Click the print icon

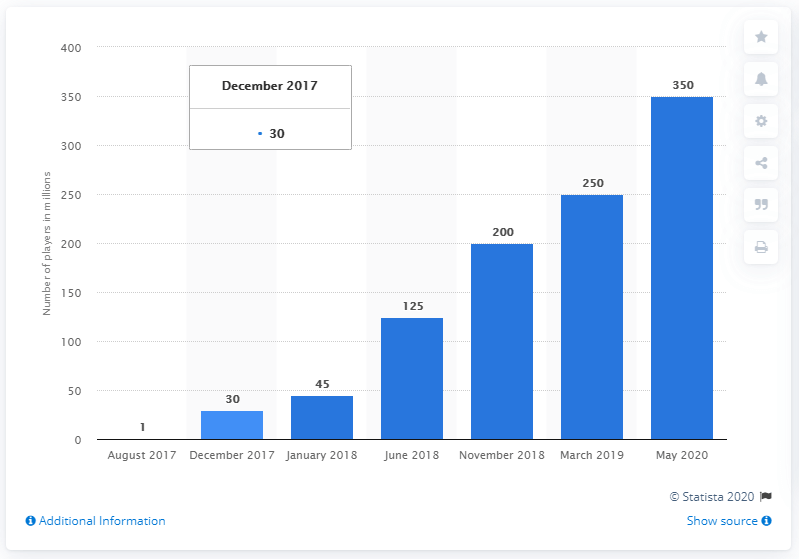click(x=761, y=247)
